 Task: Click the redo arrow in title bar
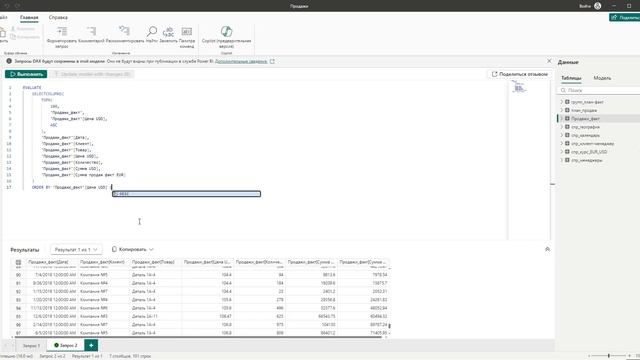18,6
